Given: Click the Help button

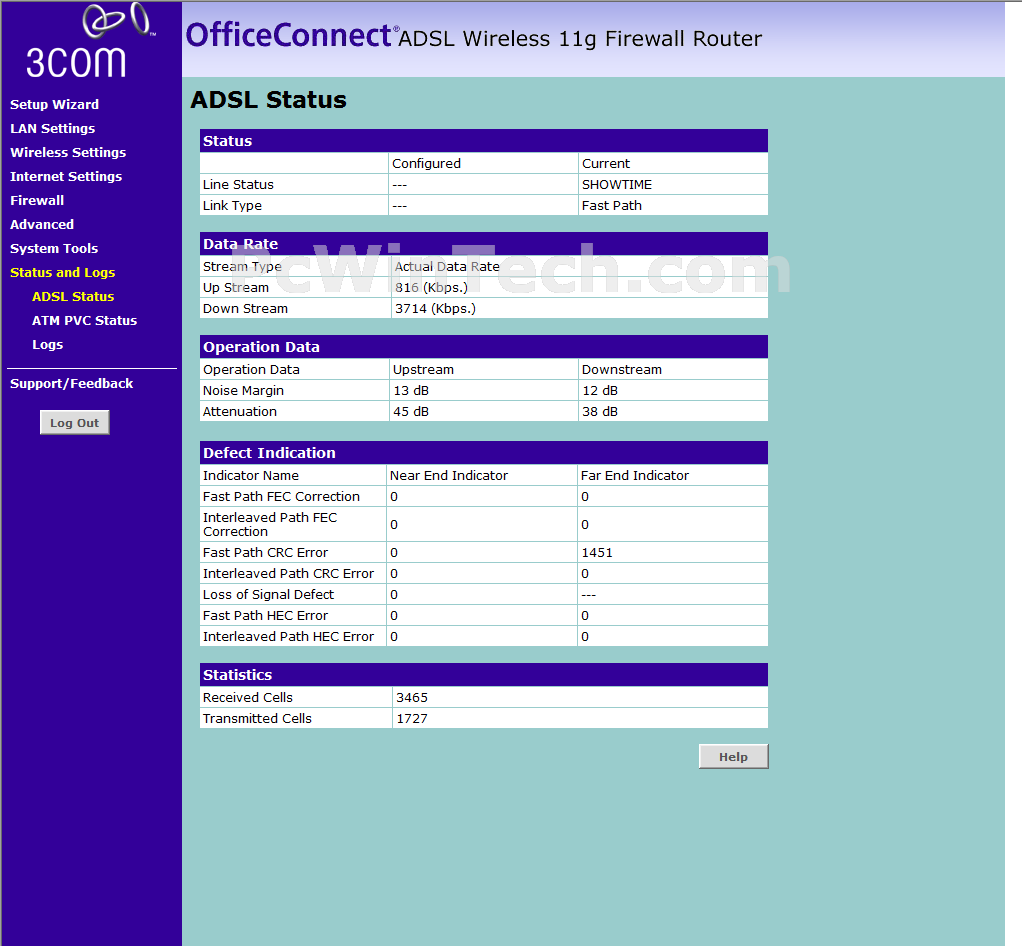Looking at the screenshot, I should click(733, 756).
